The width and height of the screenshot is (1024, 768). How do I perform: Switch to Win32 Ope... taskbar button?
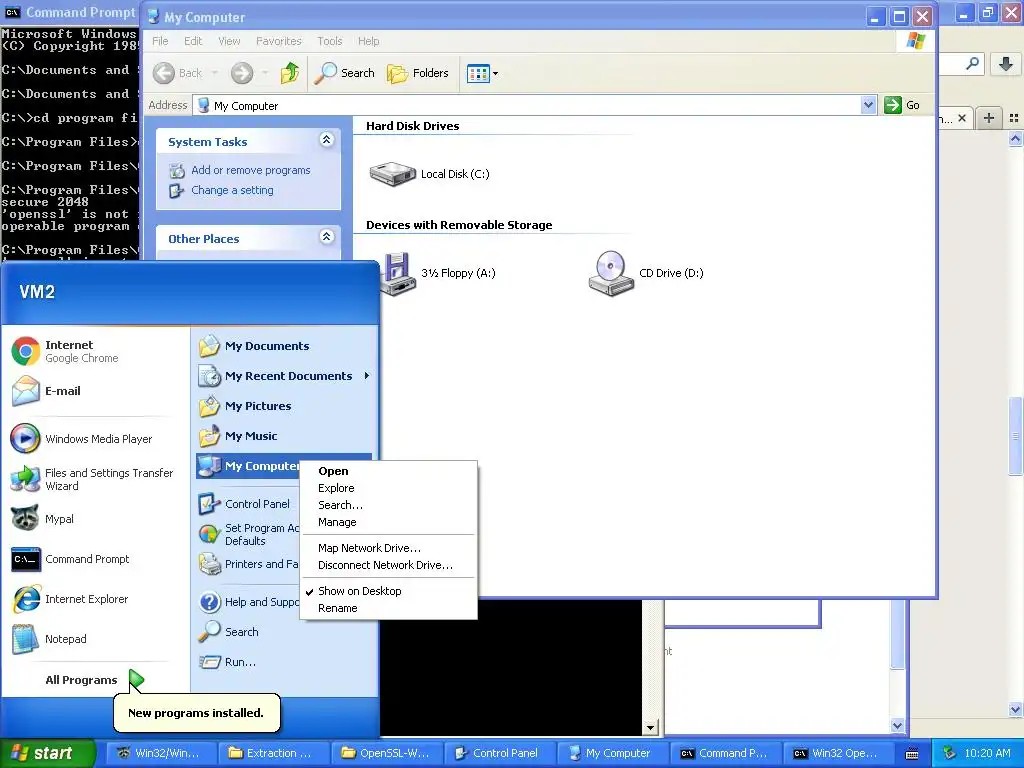tap(837, 753)
